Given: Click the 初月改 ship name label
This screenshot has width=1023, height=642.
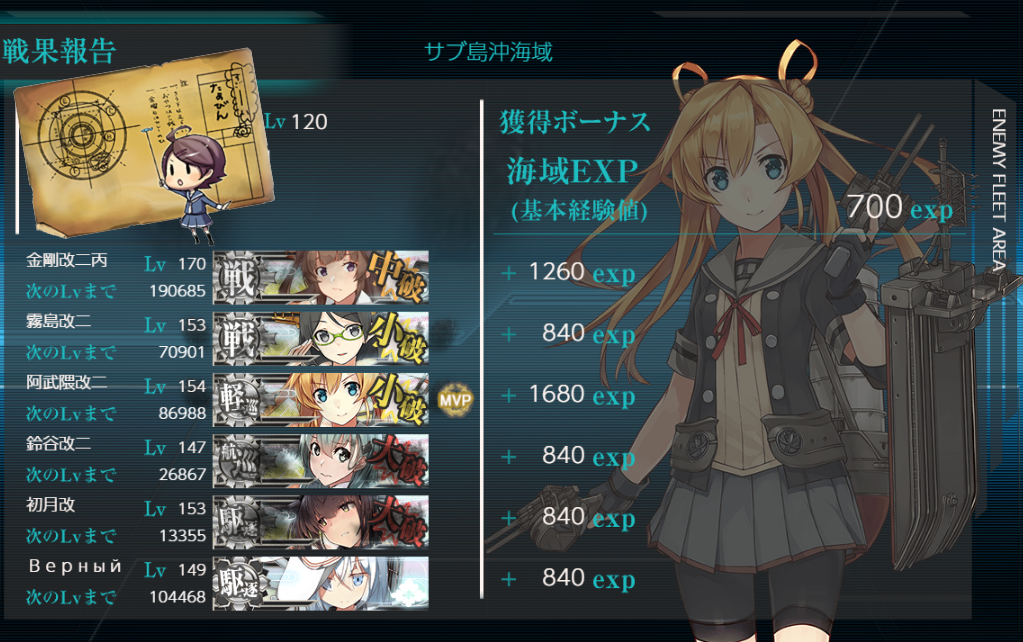Looking at the screenshot, I should pyautogui.click(x=50, y=504).
